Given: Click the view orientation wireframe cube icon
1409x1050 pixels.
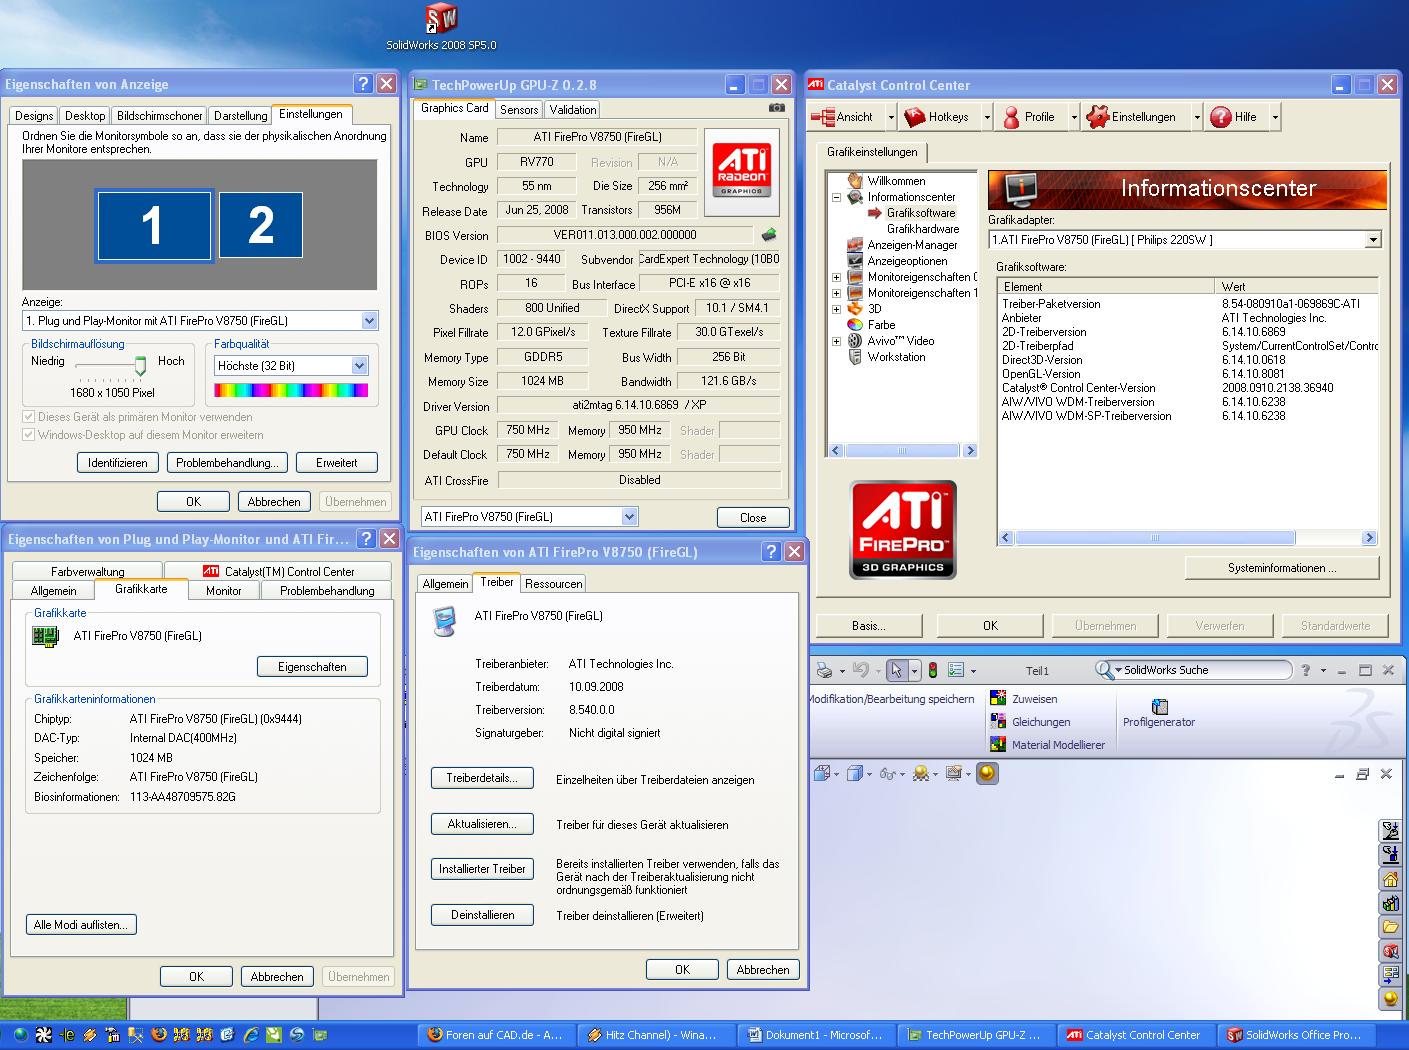Looking at the screenshot, I should (822, 773).
